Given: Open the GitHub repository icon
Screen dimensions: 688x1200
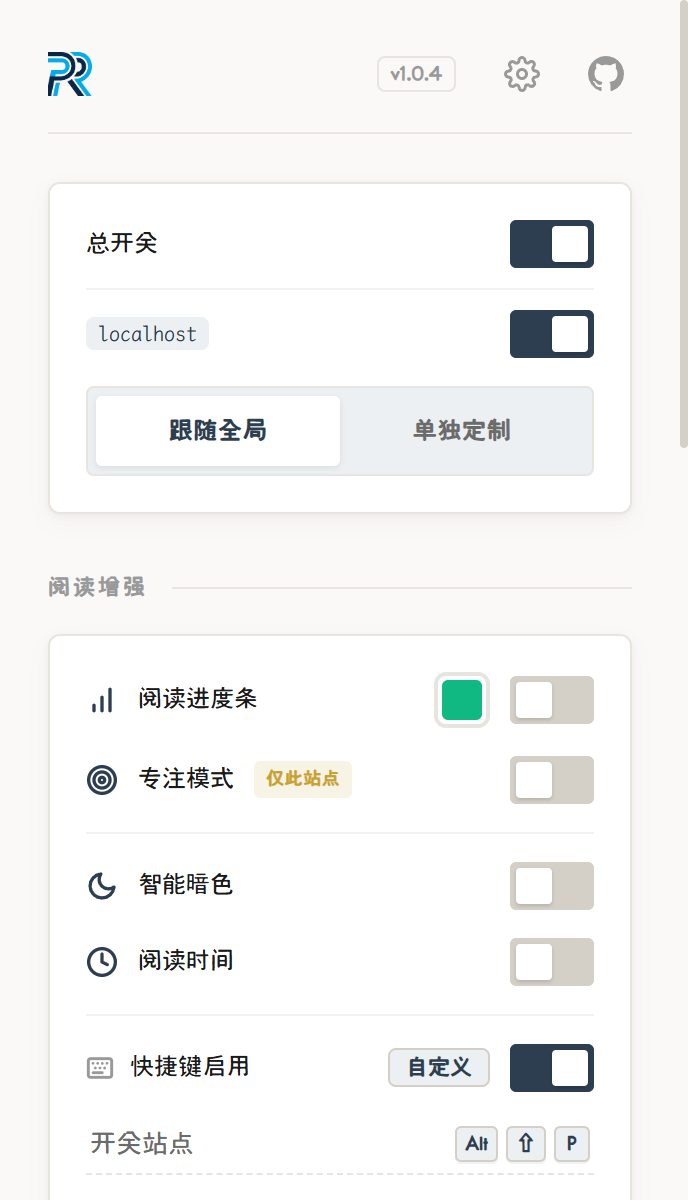Looking at the screenshot, I should point(606,74).
